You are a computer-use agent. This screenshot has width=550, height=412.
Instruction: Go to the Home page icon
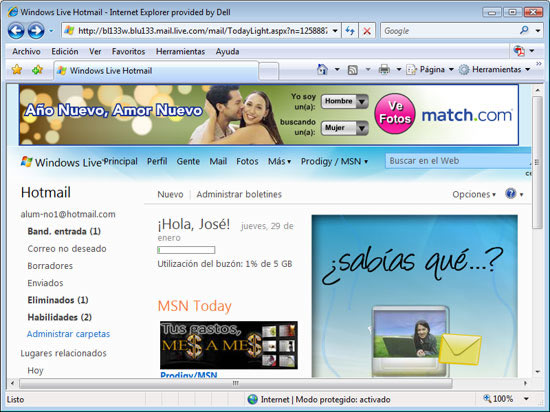[x=322, y=69]
